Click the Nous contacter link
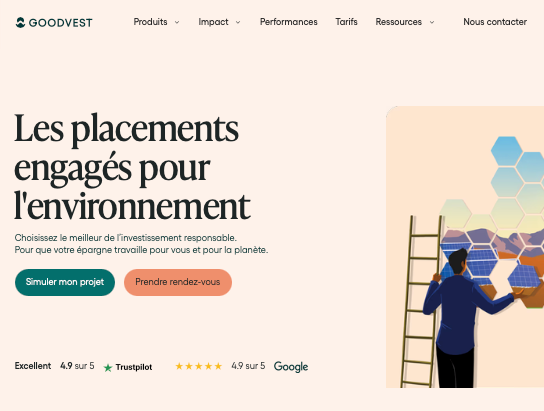 (495, 22)
